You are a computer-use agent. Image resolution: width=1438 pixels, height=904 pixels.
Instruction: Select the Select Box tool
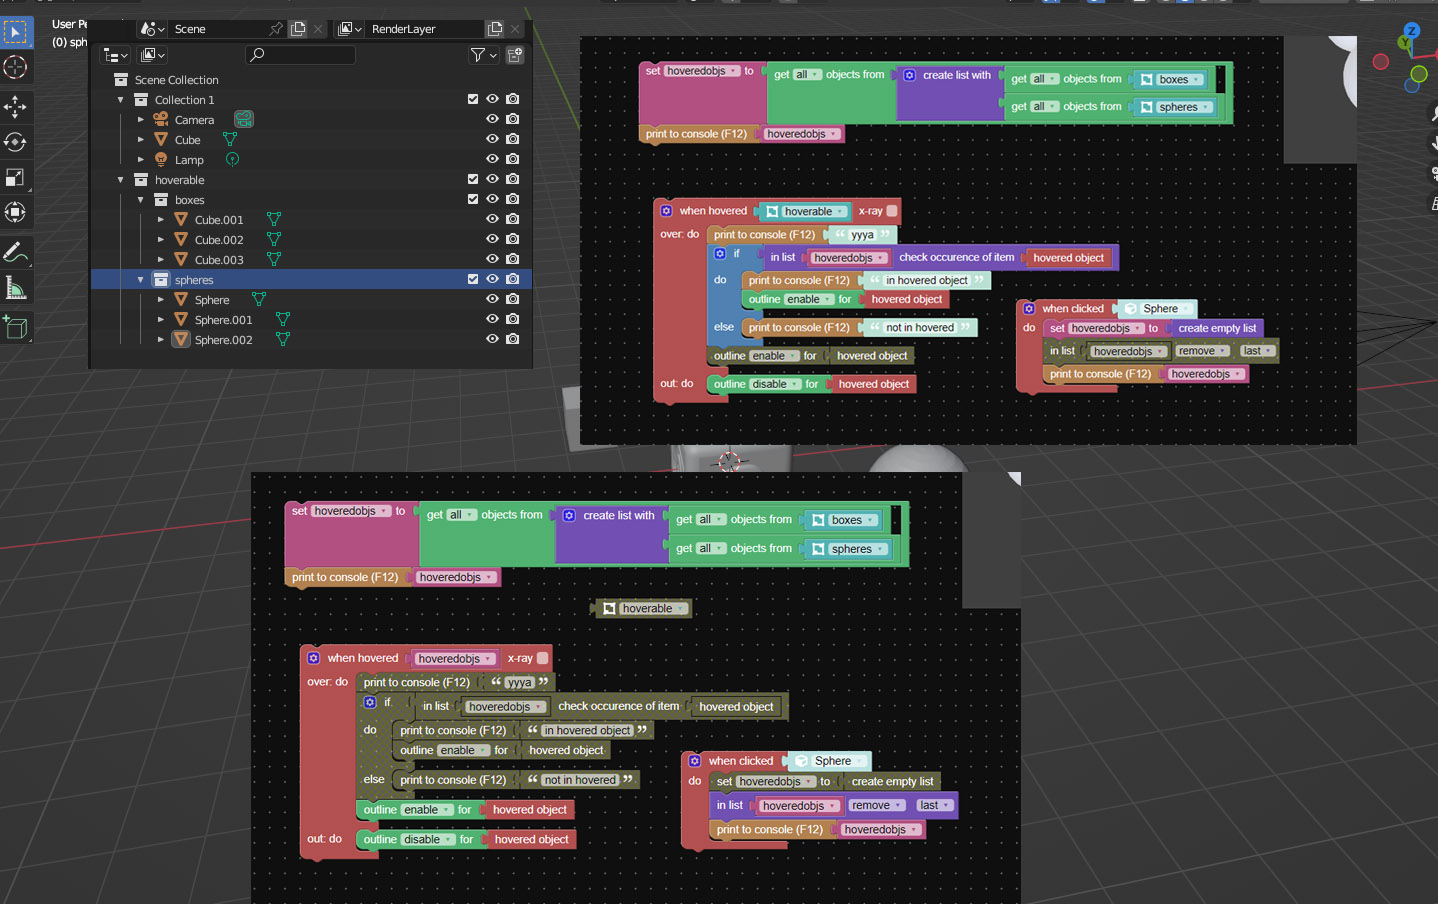[x=15, y=32]
